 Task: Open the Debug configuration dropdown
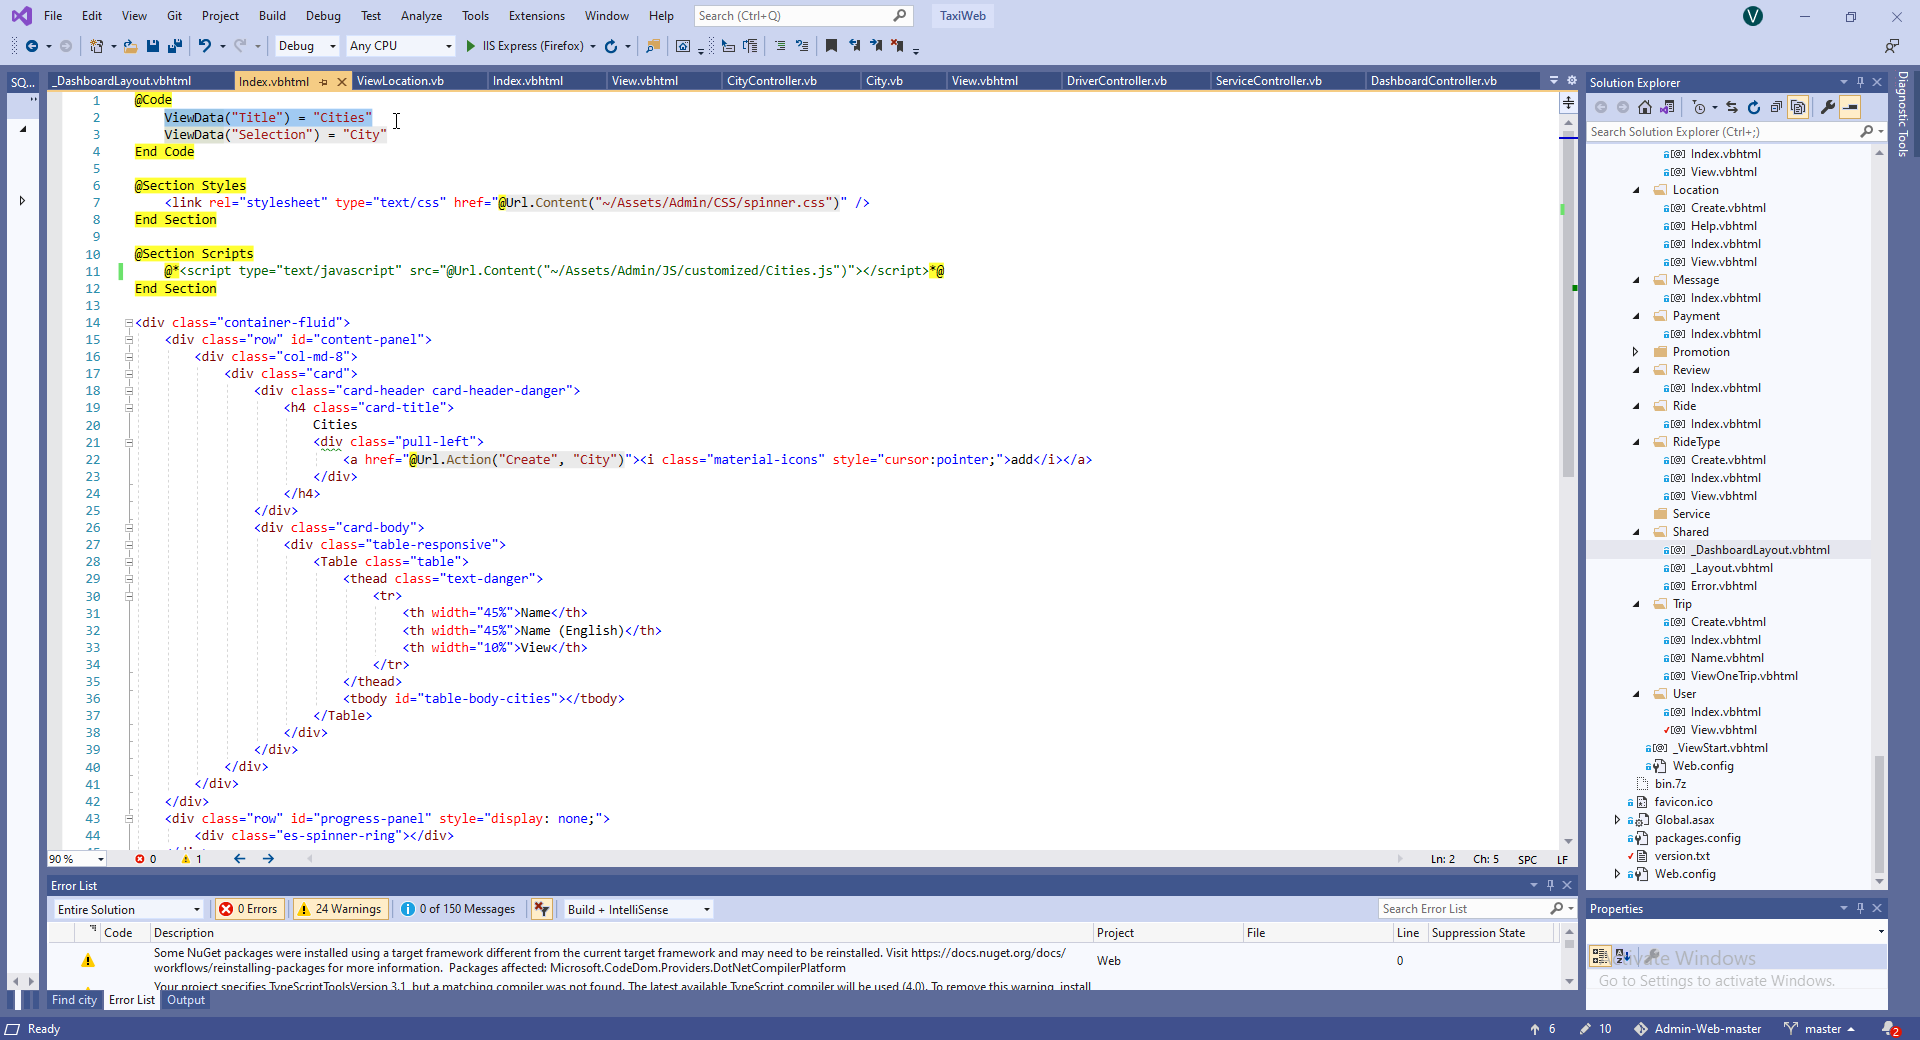click(307, 46)
